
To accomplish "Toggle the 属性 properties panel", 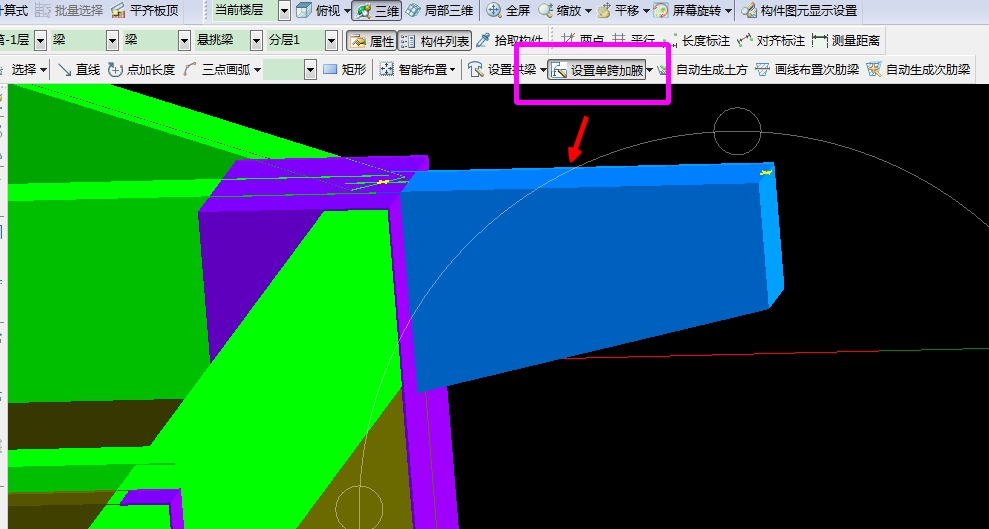I will [372, 41].
